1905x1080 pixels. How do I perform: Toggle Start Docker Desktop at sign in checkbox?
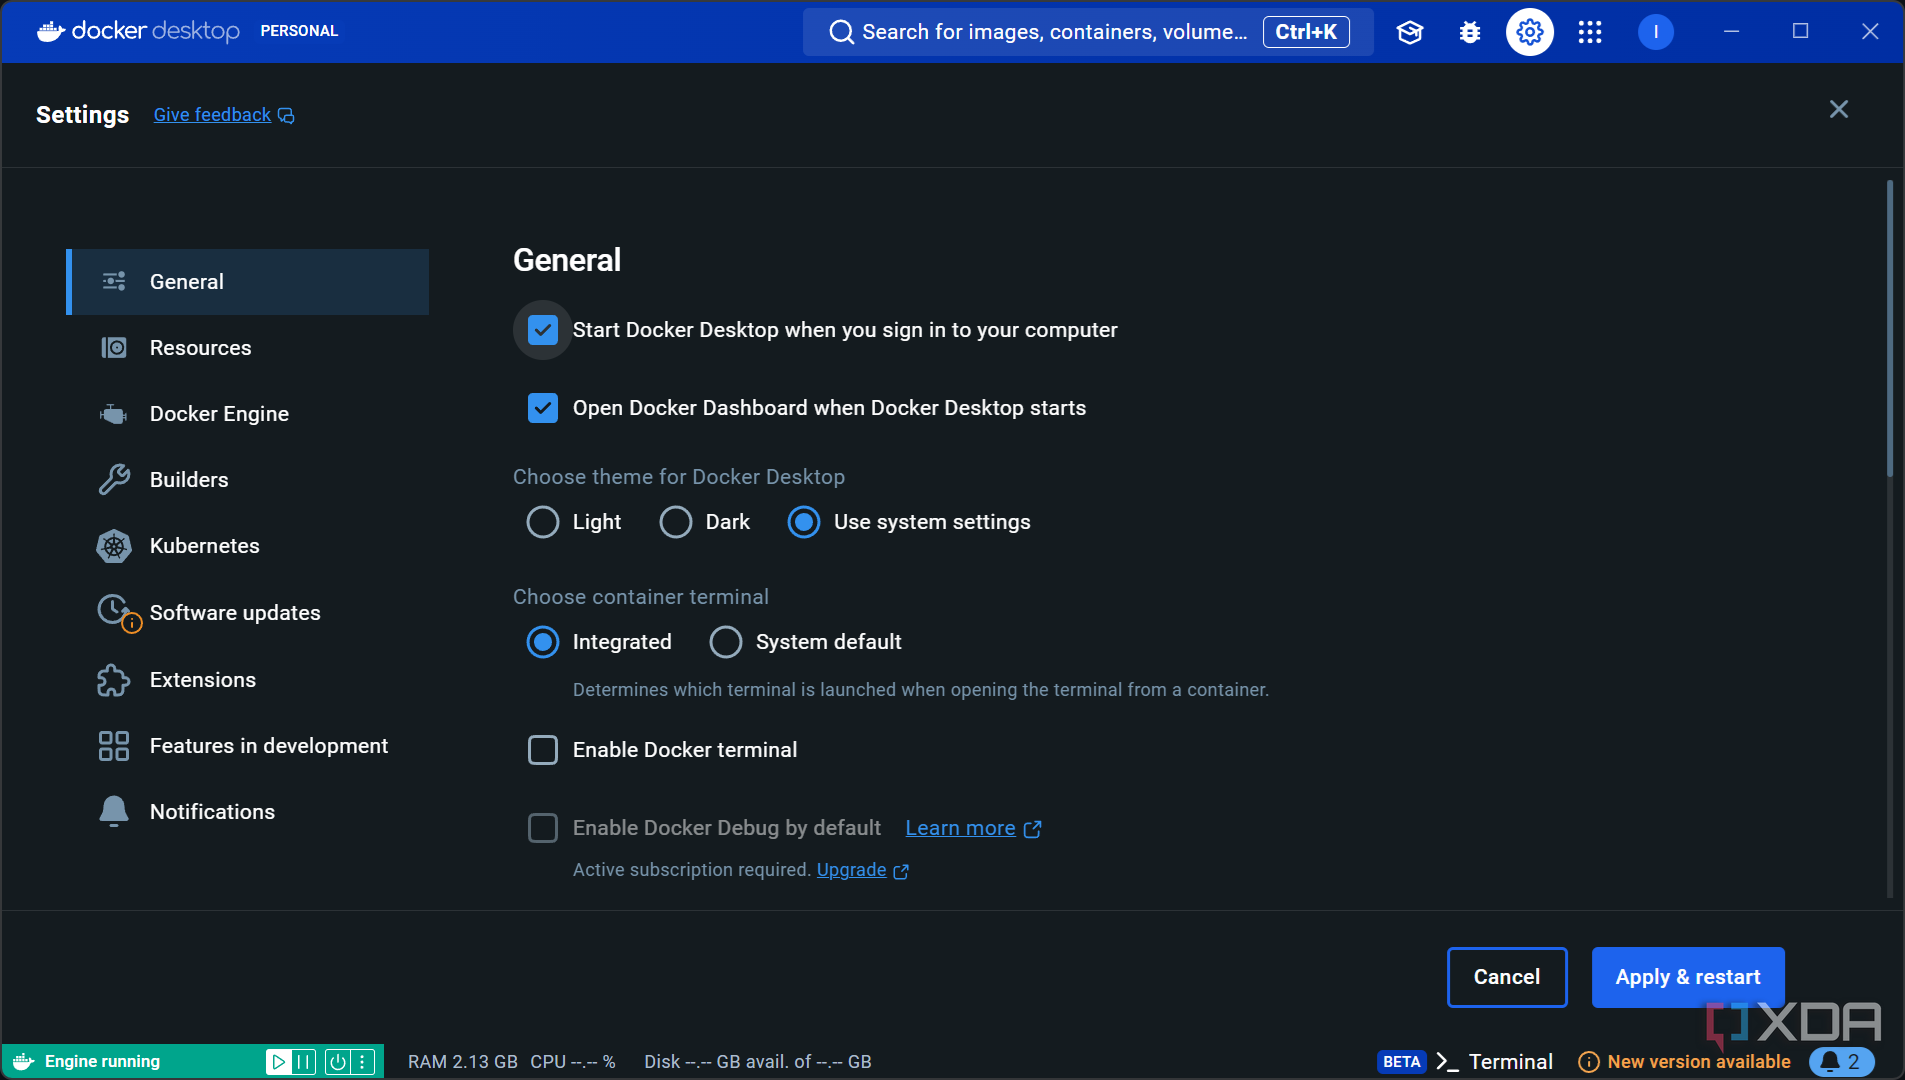tap(543, 330)
